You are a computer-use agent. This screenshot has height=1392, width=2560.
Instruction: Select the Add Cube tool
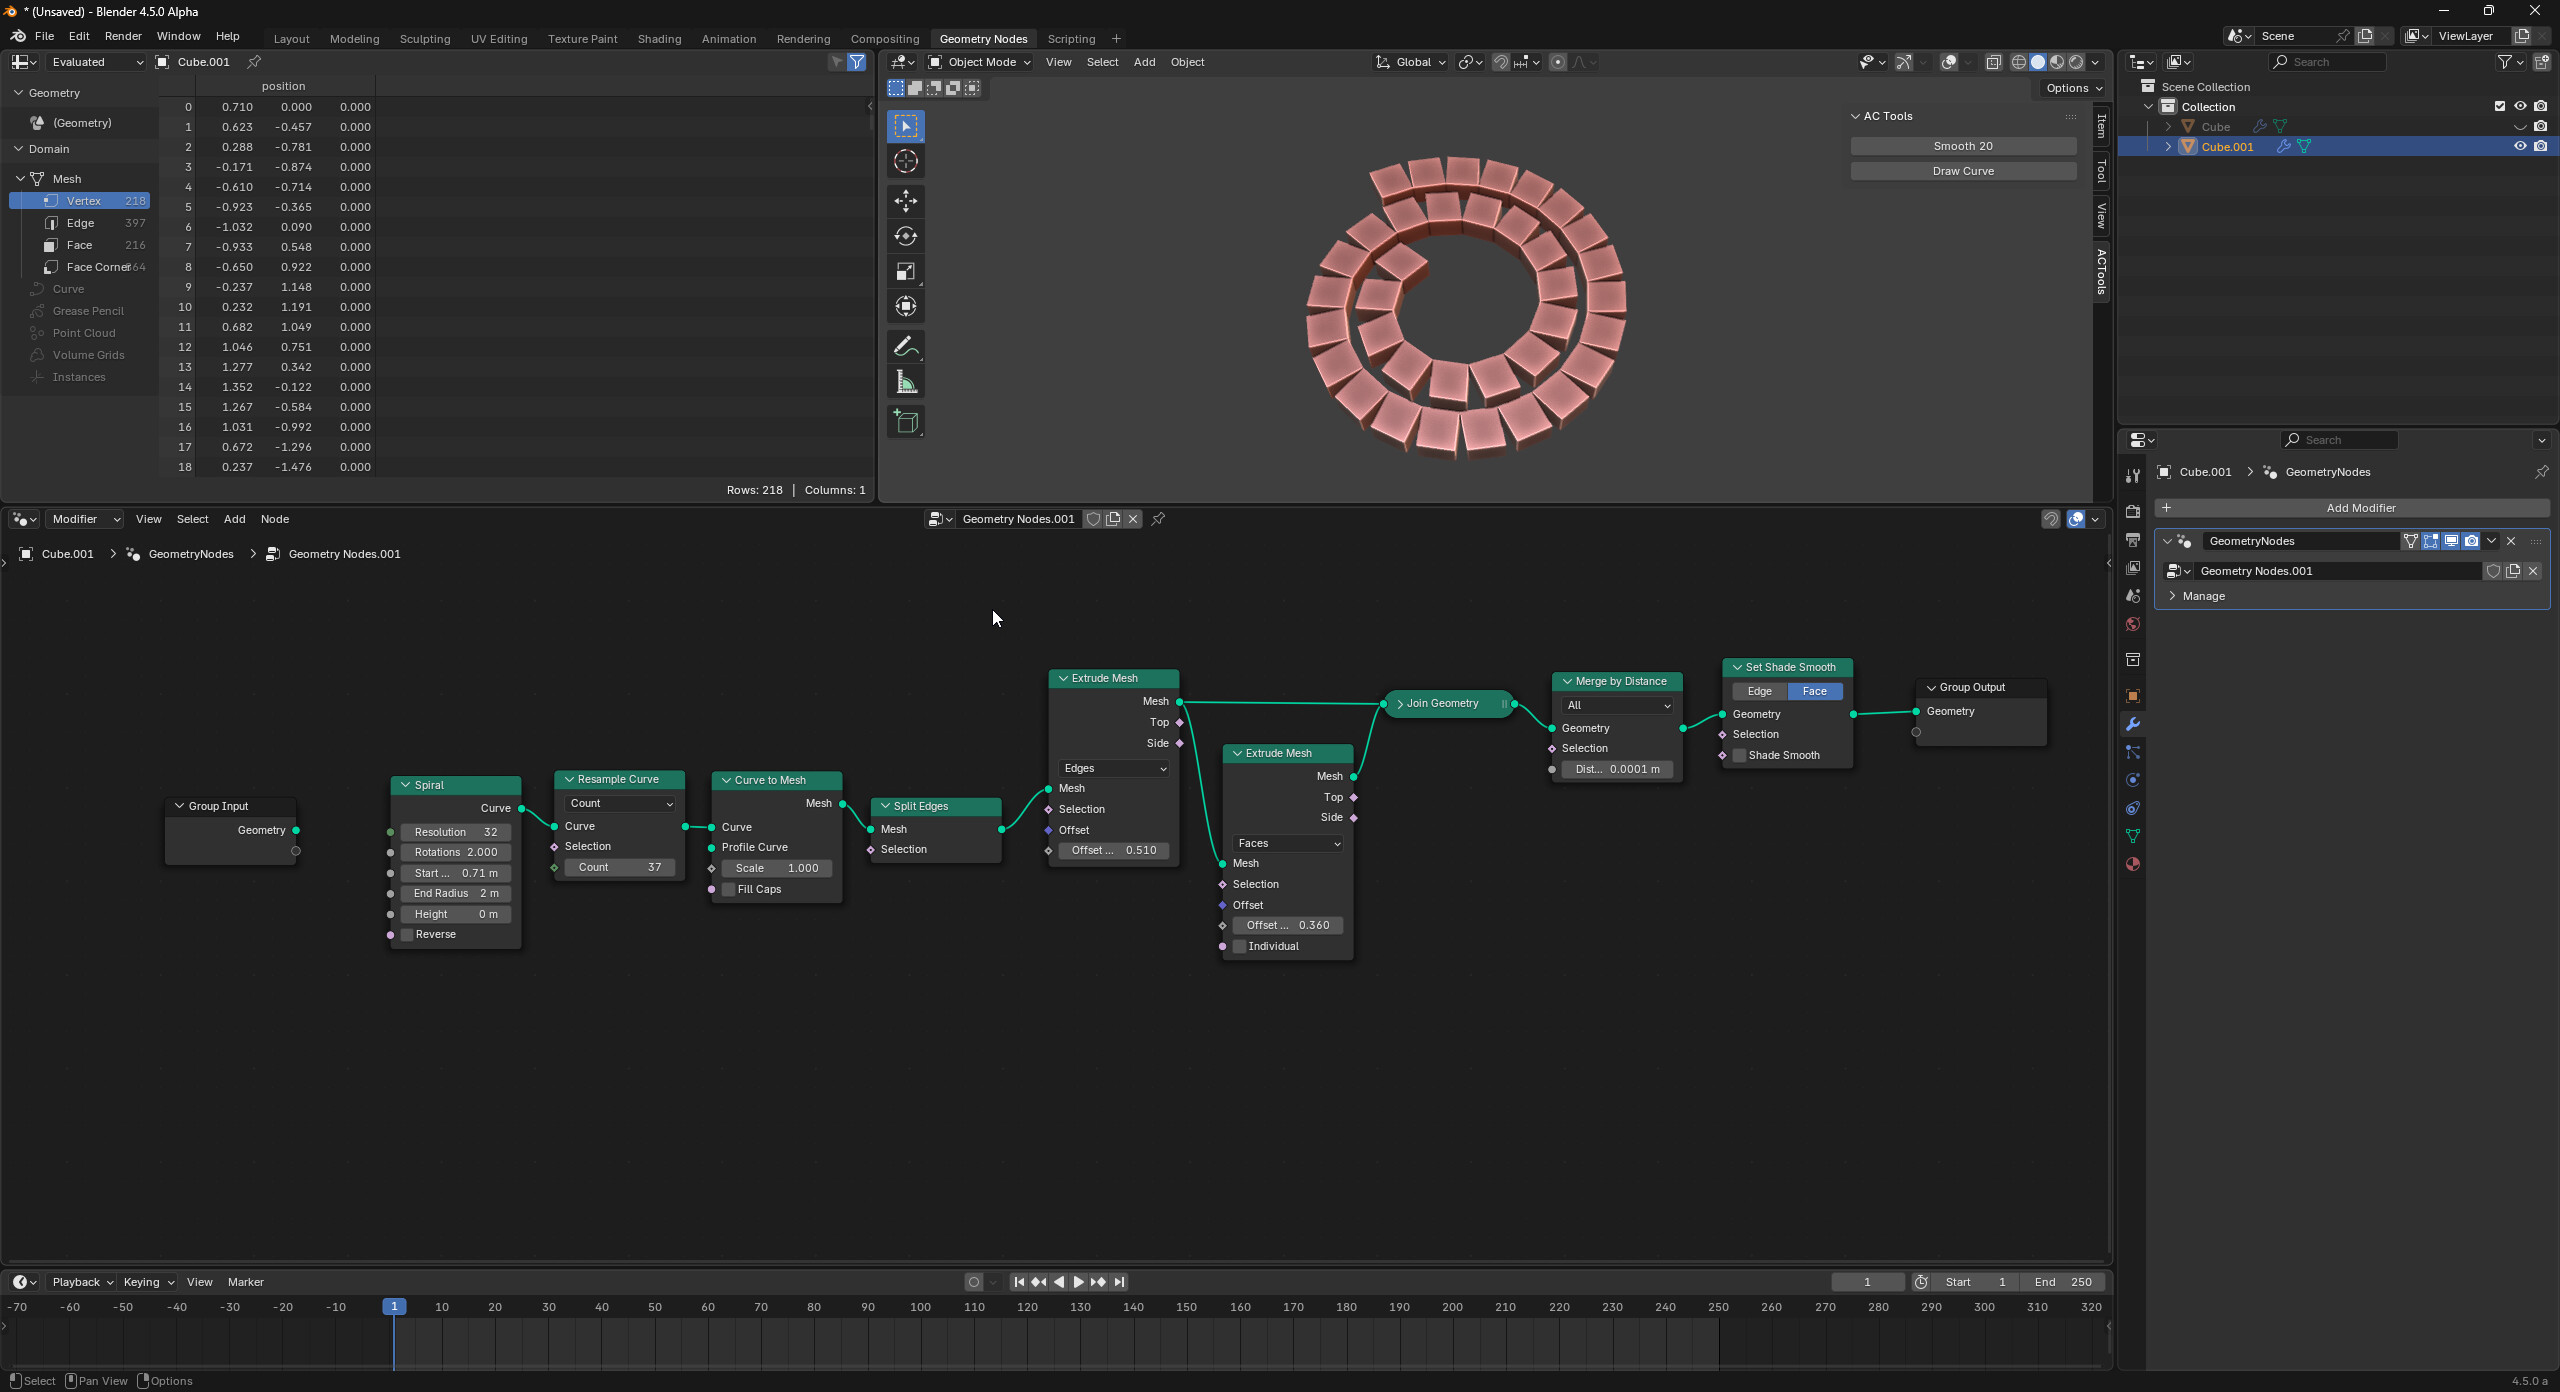click(905, 422)
